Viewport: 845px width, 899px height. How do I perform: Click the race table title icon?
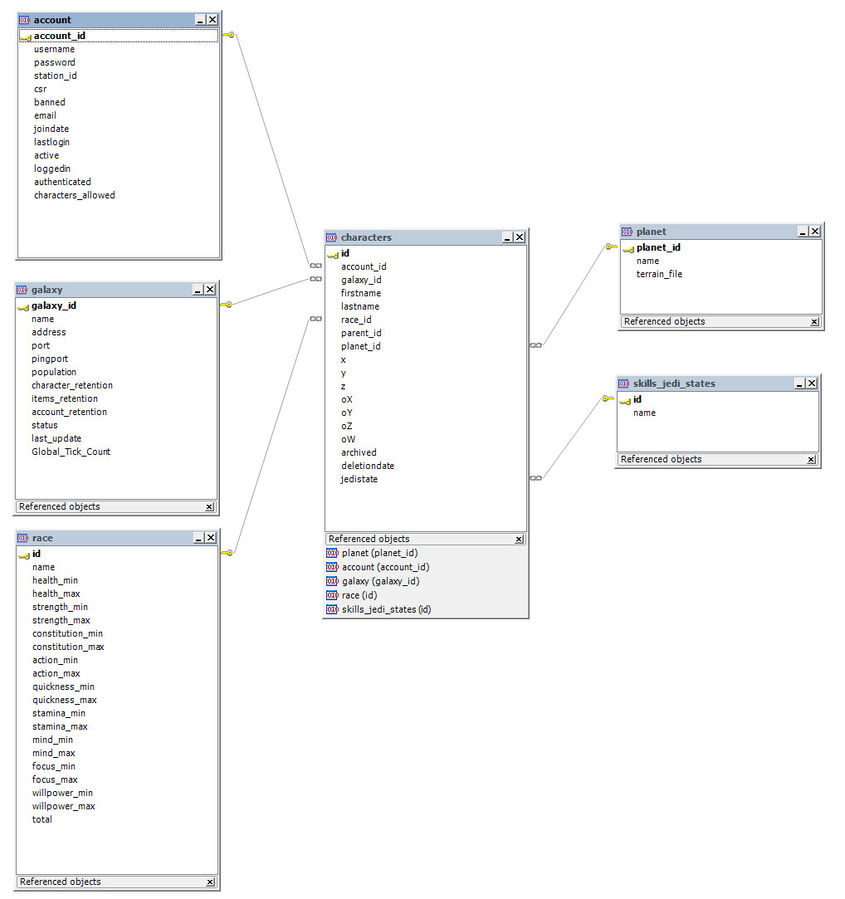[x=23, y=538]
